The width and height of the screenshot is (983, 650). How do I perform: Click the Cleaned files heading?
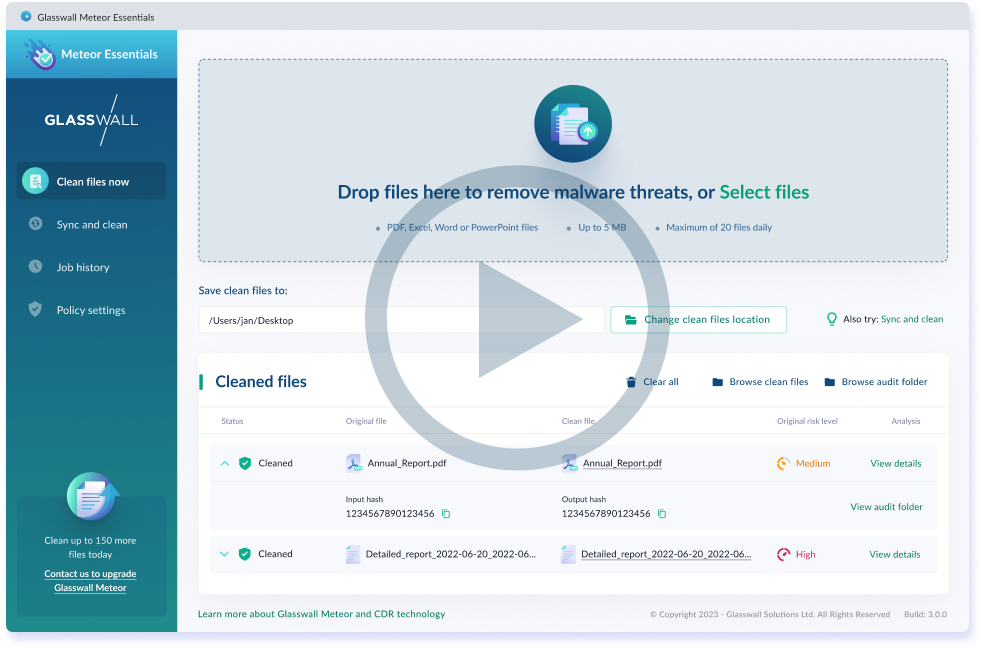[261, 381]
